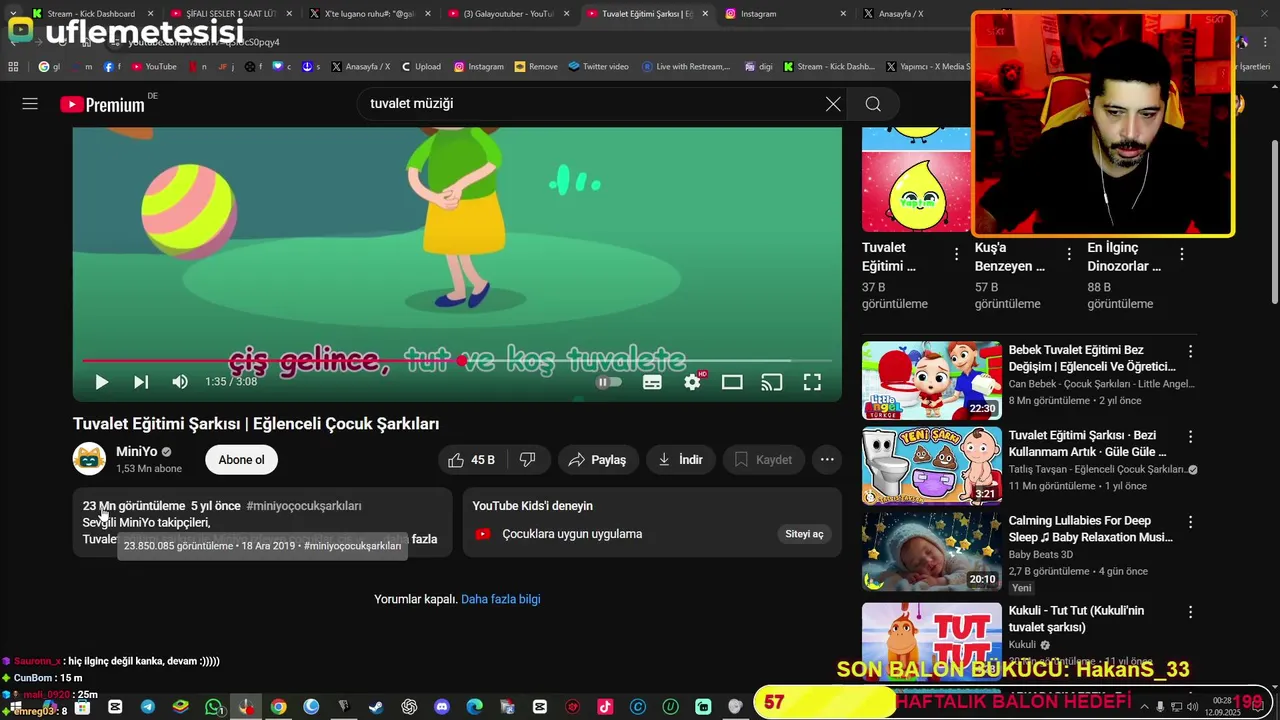The width and height of the screenshot is (1280, 720).
Task: Open options for Calming Lullabies video
Action: click(x=1190, y=522)
